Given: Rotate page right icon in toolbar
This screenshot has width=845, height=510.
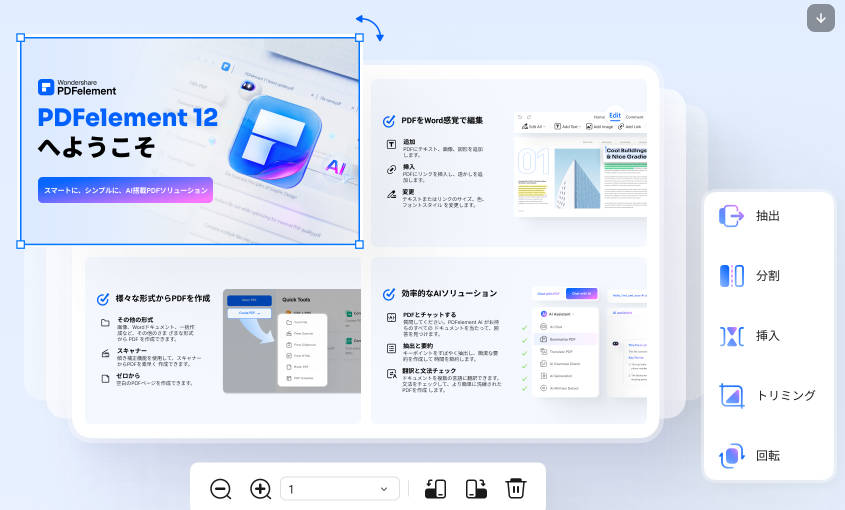Looking at the screenshot, I should point(476,488).
